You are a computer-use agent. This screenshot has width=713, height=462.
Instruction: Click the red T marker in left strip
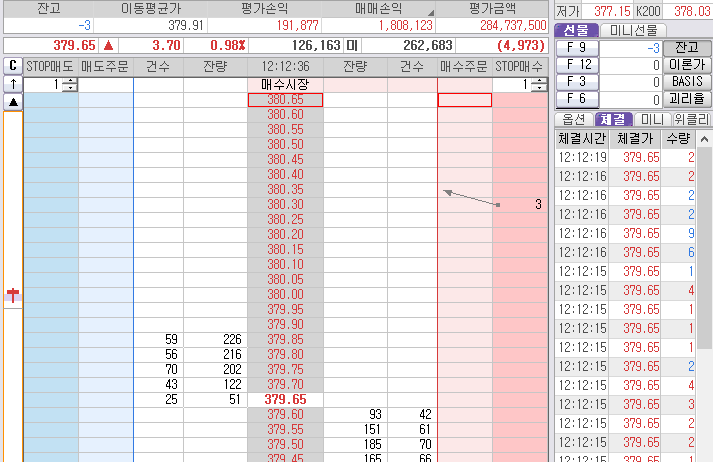point(13,296)
